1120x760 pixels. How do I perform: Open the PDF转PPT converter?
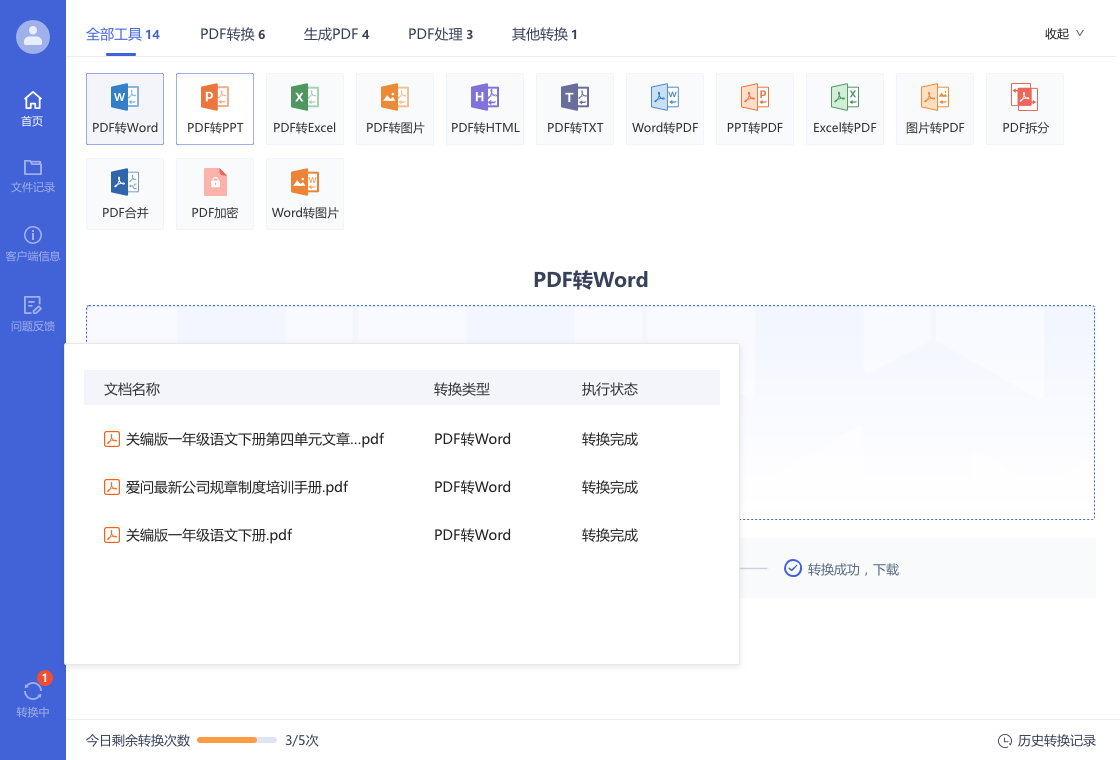(x=214, y=108)
